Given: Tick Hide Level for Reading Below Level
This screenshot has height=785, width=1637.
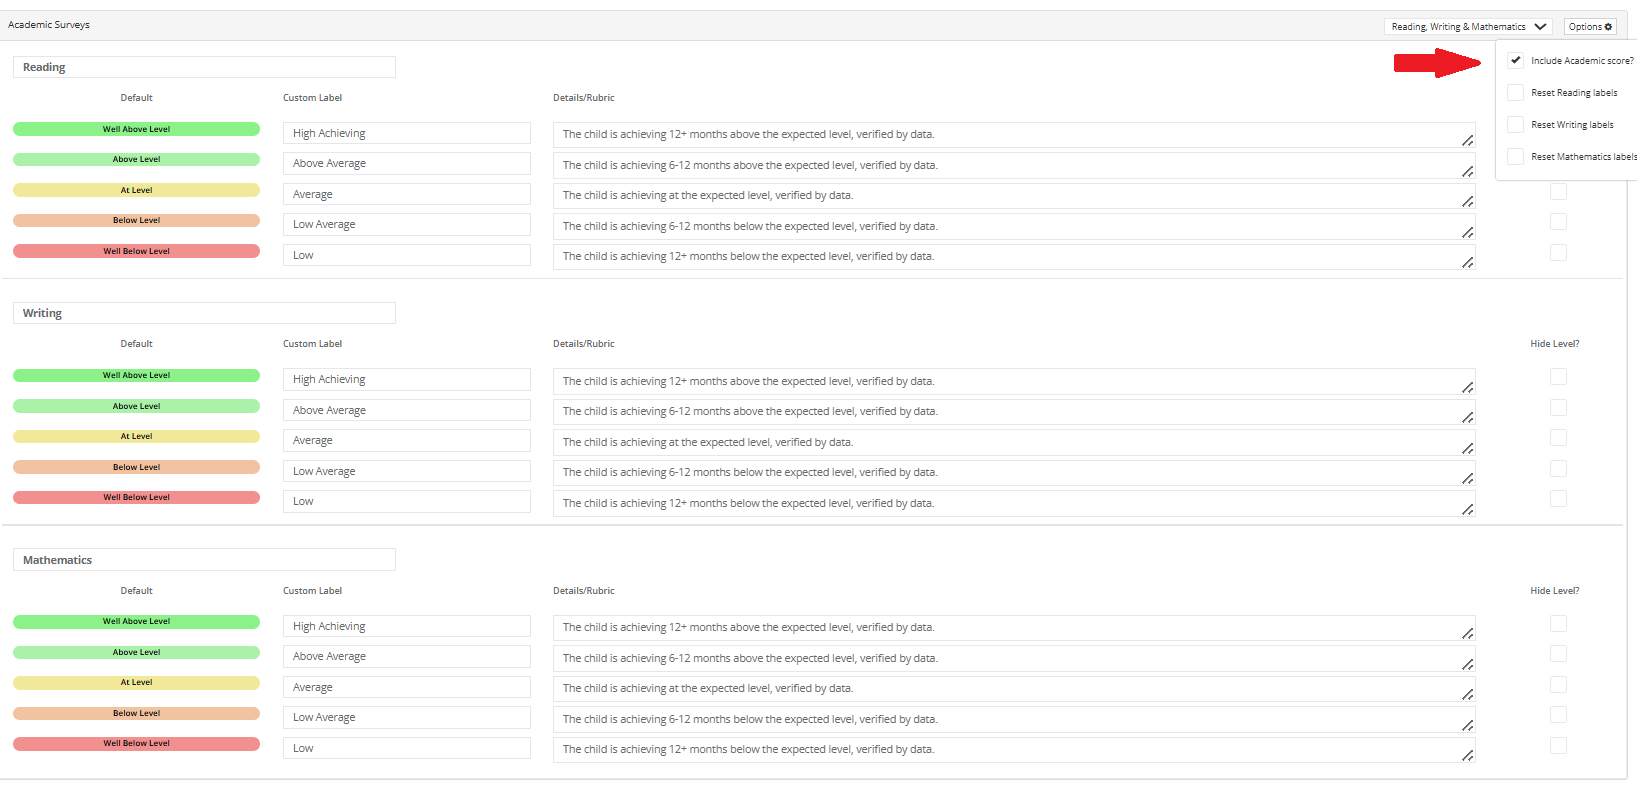Looking at the screenshot, I should [x=1558, y=222].
